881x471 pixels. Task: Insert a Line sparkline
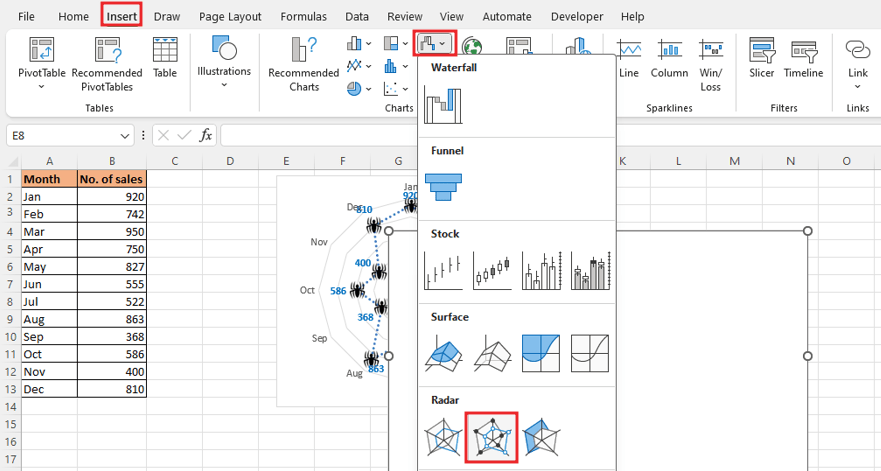[x=629, y=58]
